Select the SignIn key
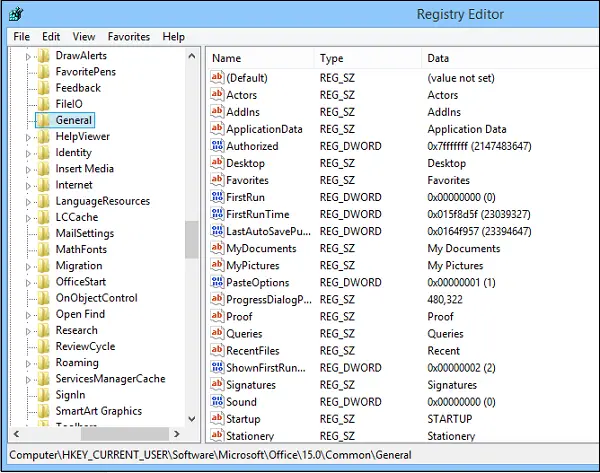The height and width of the screenshot is (473, 600). (70, 395)
